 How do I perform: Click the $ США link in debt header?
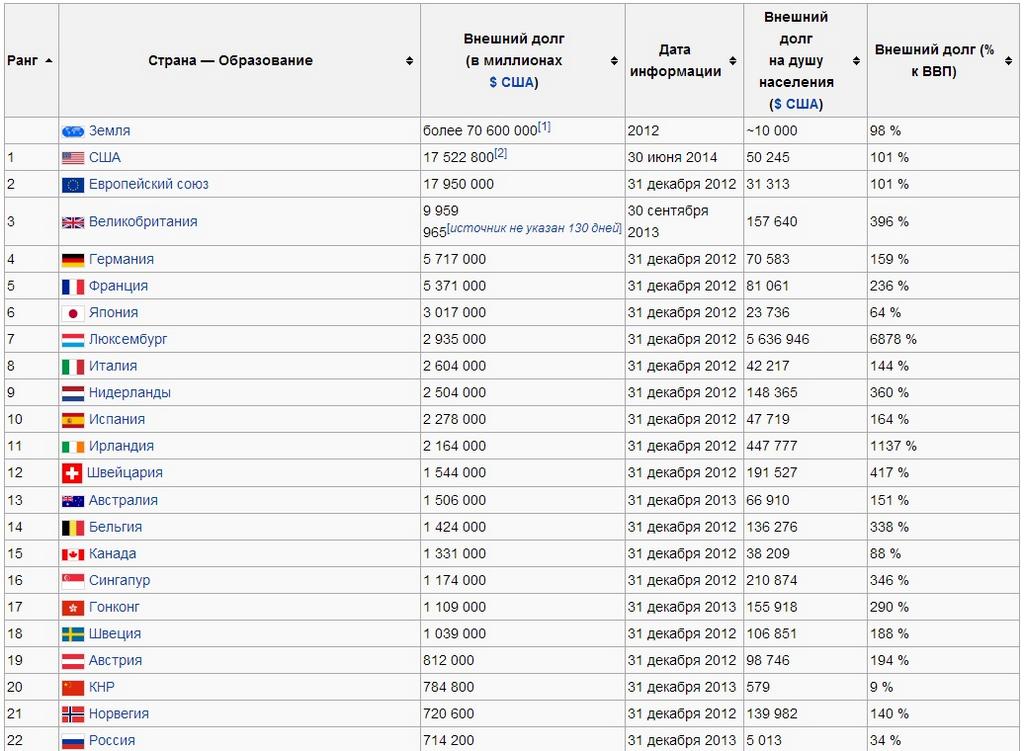pyautogui.click(x=513, y=82)
